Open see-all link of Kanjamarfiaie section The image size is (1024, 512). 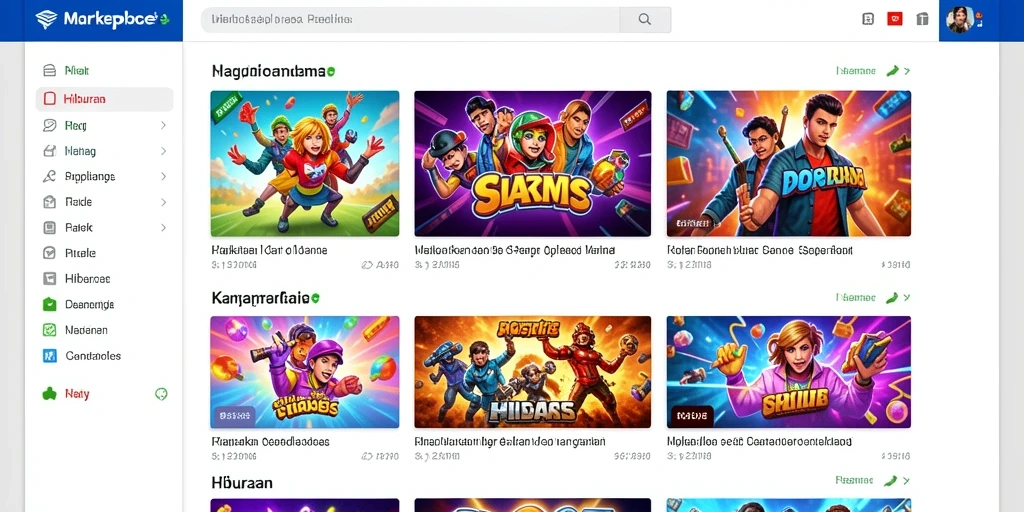(856, 297)
